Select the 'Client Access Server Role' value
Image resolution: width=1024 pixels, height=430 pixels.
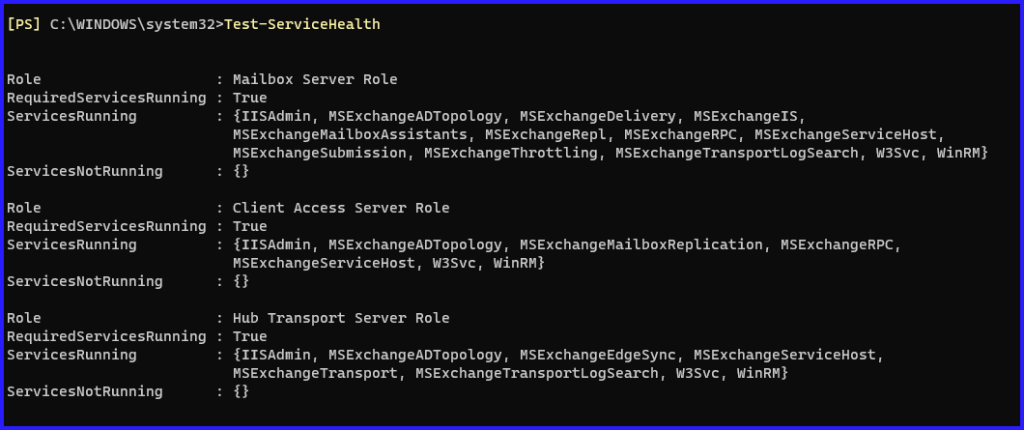click(341, 208)
